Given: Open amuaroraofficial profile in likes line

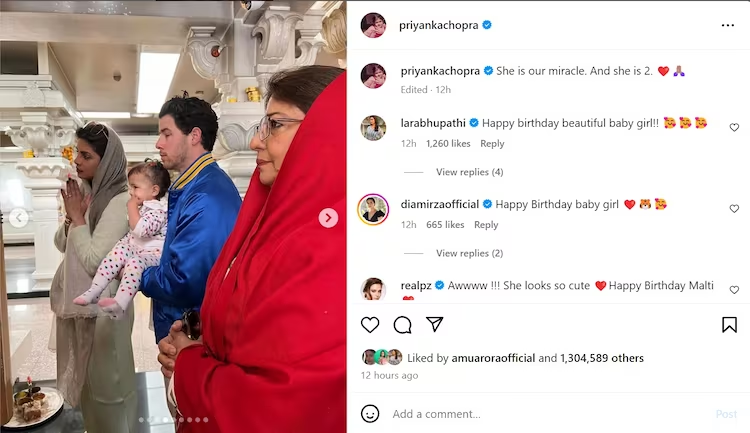Looking at the screenshot, I should click(493, 358).
